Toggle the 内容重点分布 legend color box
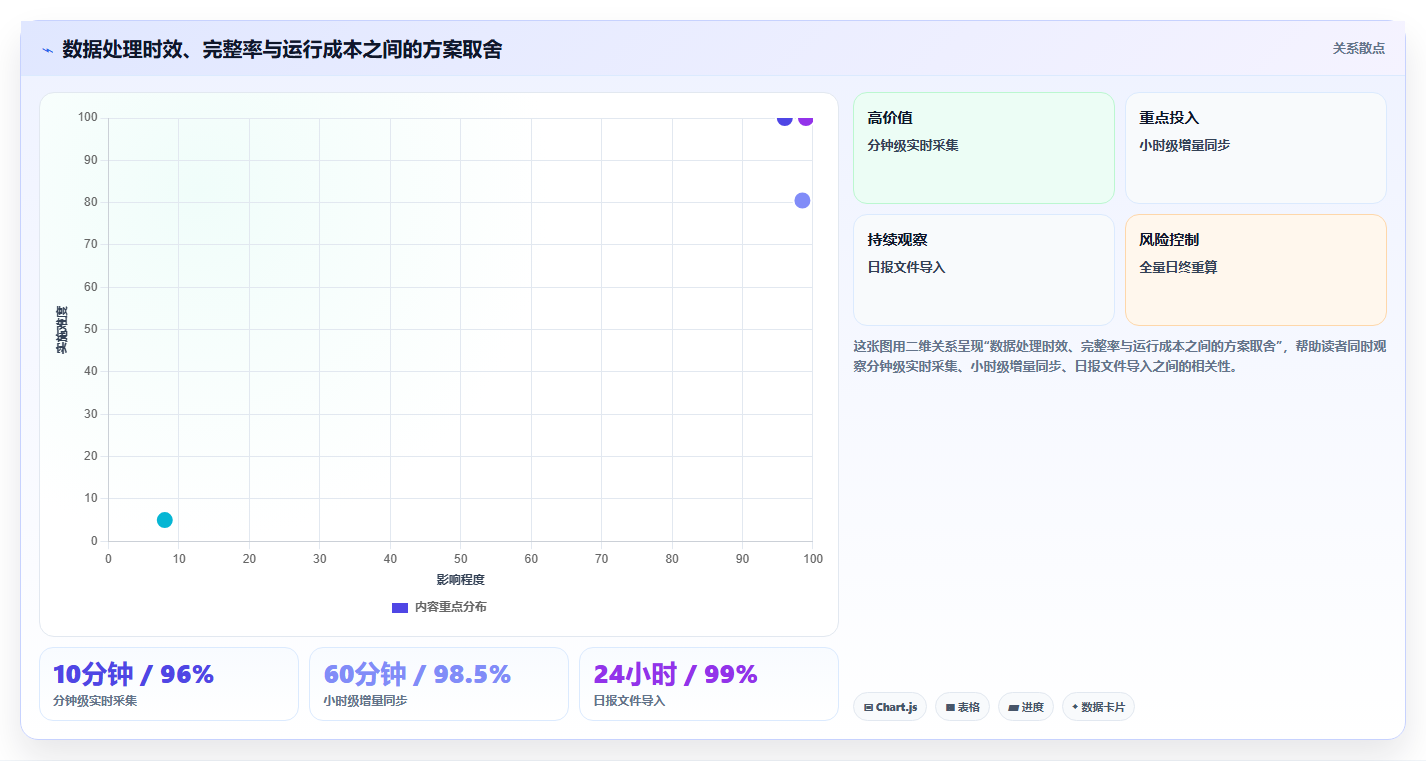The height and width of the screenshot is (761, 1426). (x=400, y=607)
